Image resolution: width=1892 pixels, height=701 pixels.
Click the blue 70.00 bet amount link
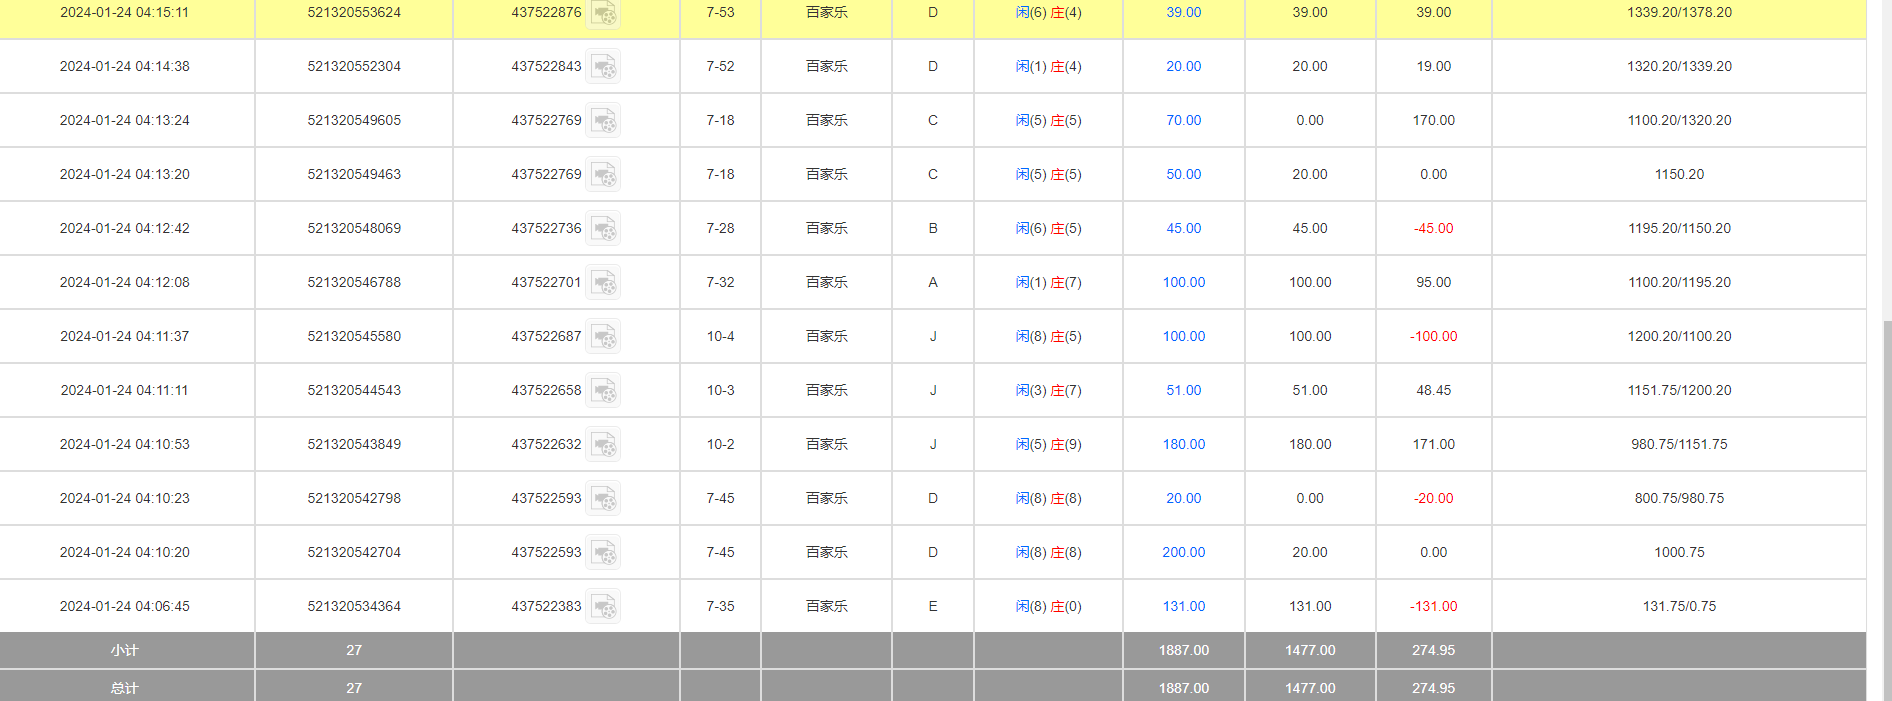pyautogui.click(x=1183, y=120)
